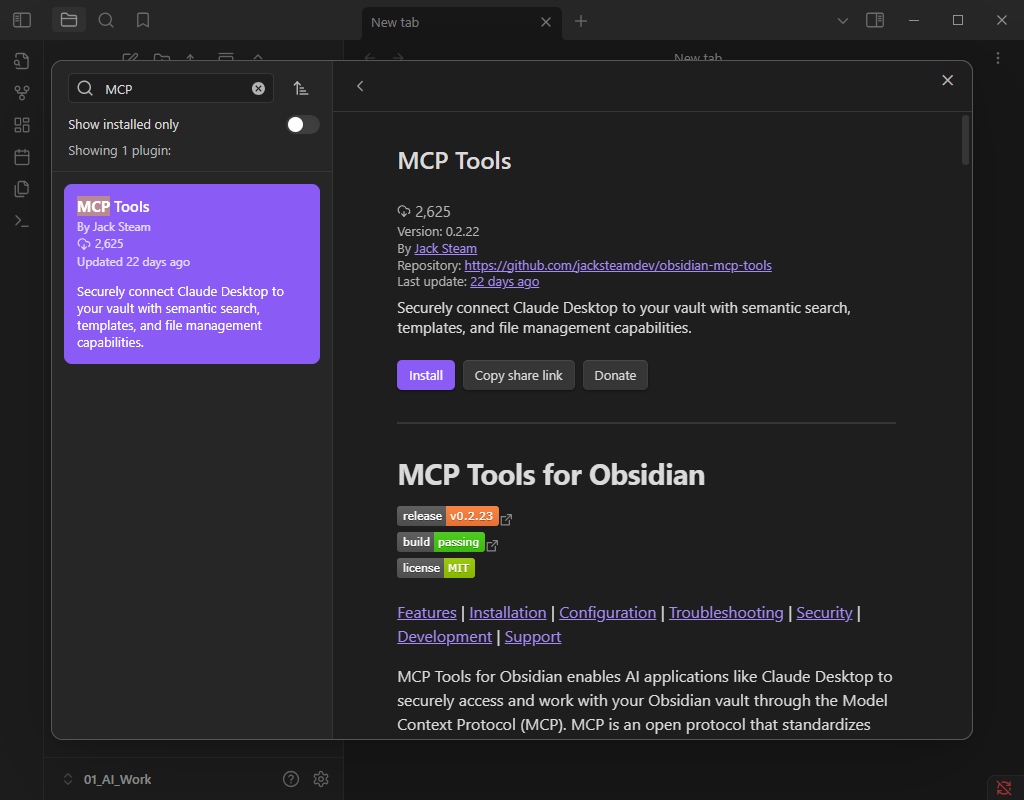Image resolution: width=1024 pixels, height=800 pixels.
Task: Select the MCP Tools plugin card
Action: point(192,274)
